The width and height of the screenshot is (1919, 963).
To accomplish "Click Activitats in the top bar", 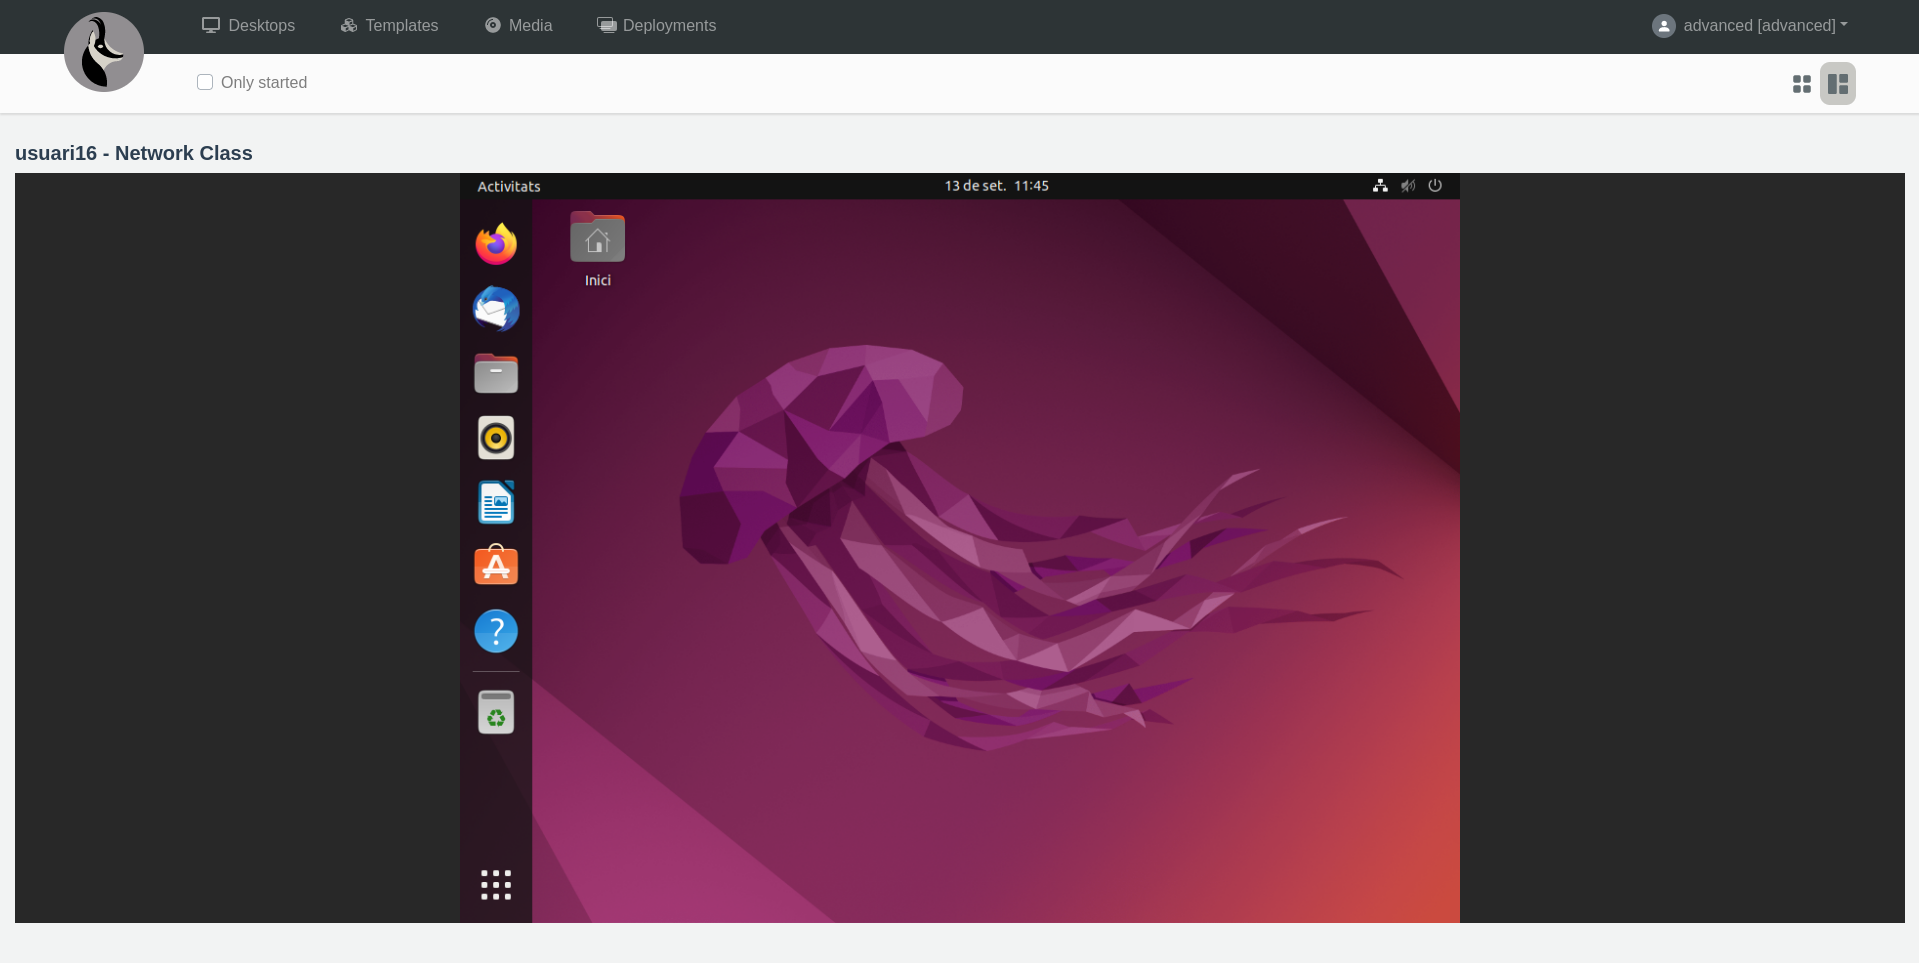I will 509,186.
